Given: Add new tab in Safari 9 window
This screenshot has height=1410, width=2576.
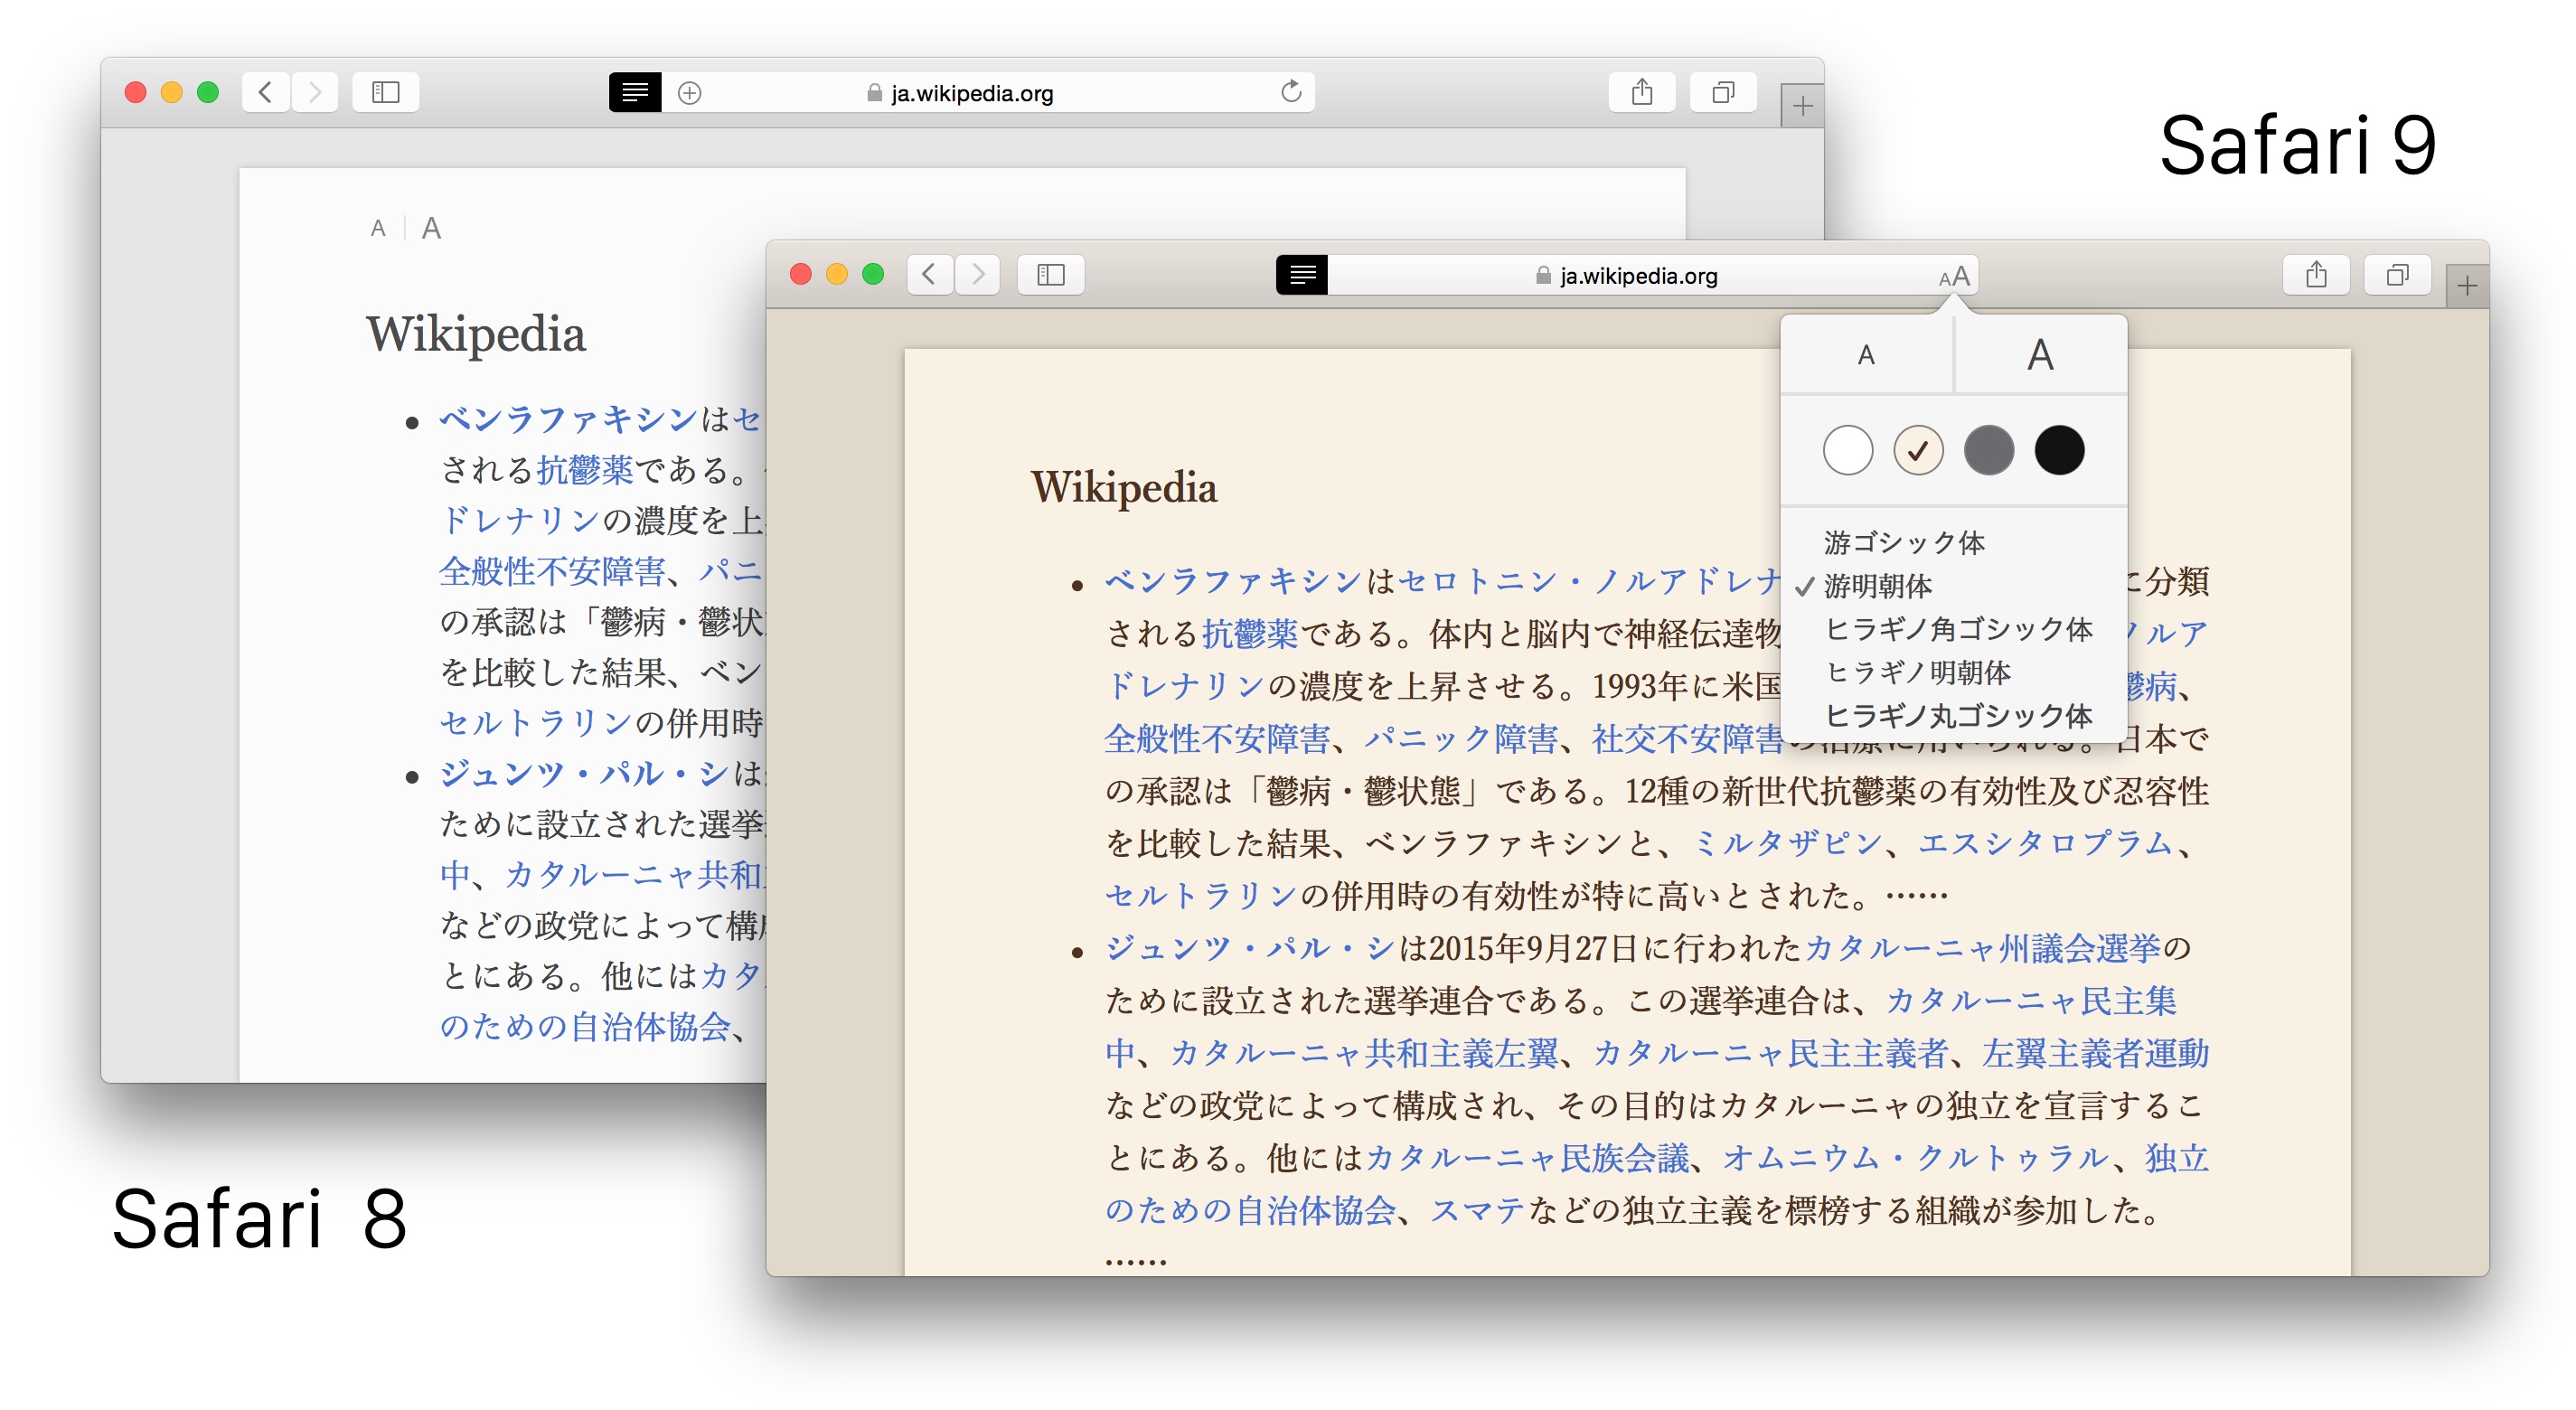Looking at the screenshot, I should pos(2467,287).
